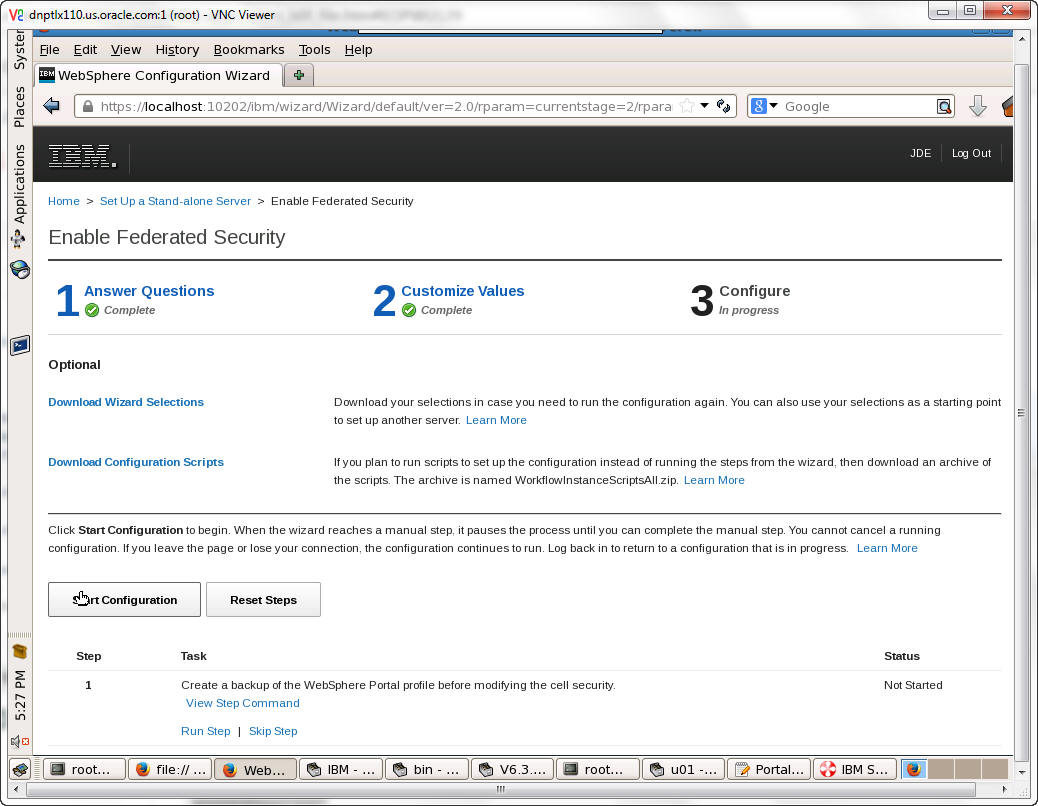Open the Tools menu

pyautogui.click(x=314, y=50)
